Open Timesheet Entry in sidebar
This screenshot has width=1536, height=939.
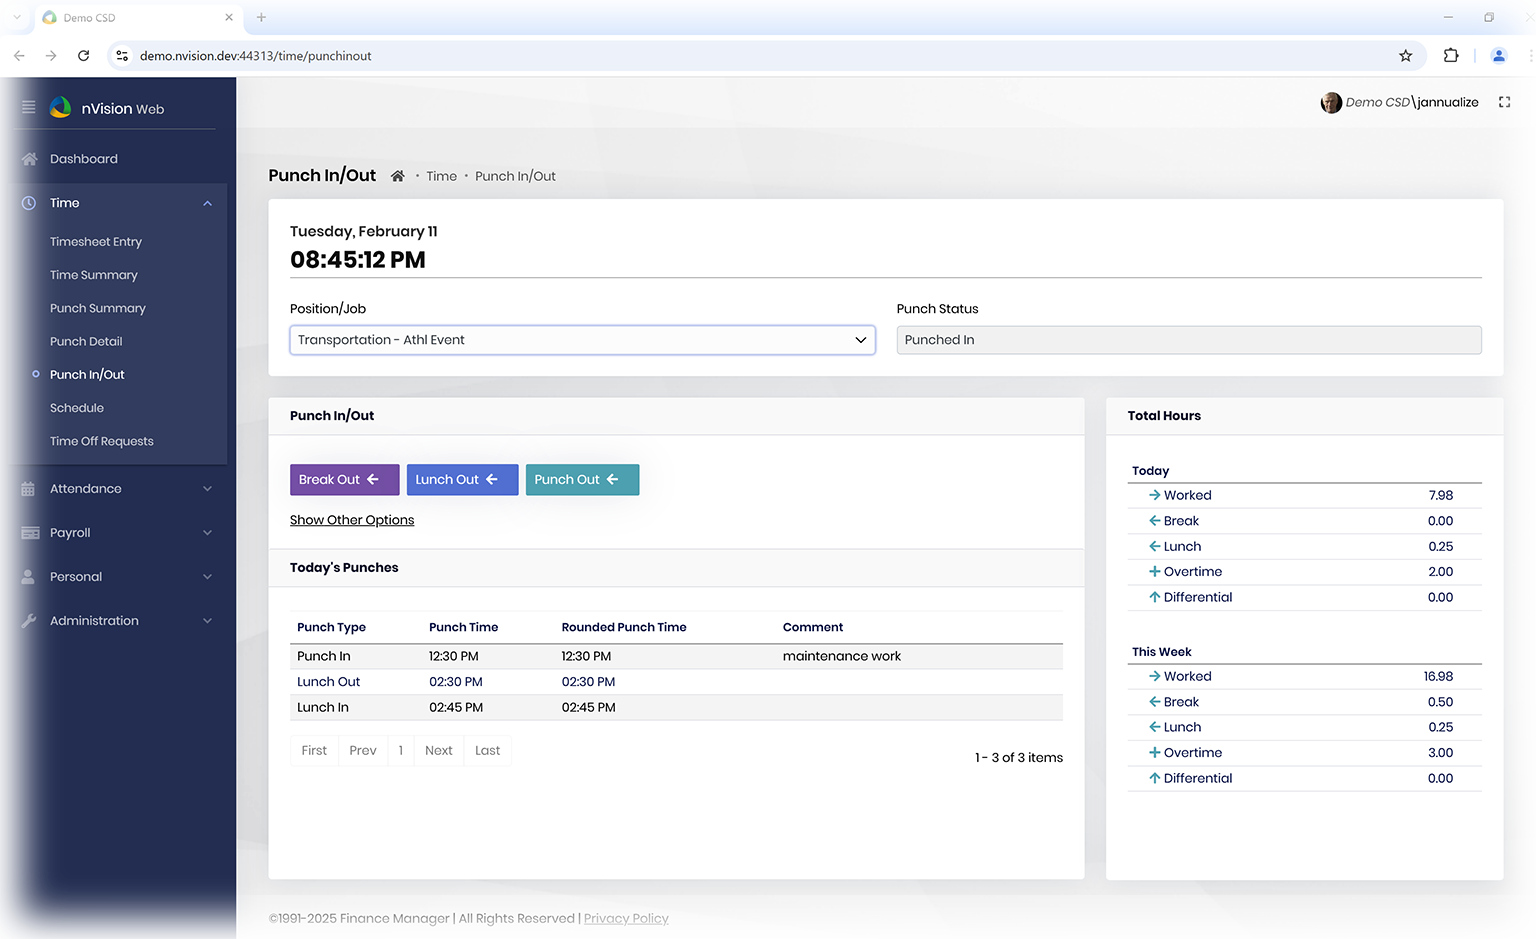tap(96, 242)
